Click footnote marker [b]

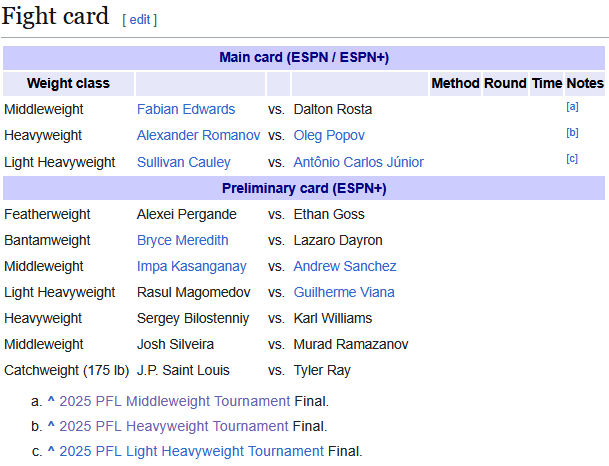[572, 132]
